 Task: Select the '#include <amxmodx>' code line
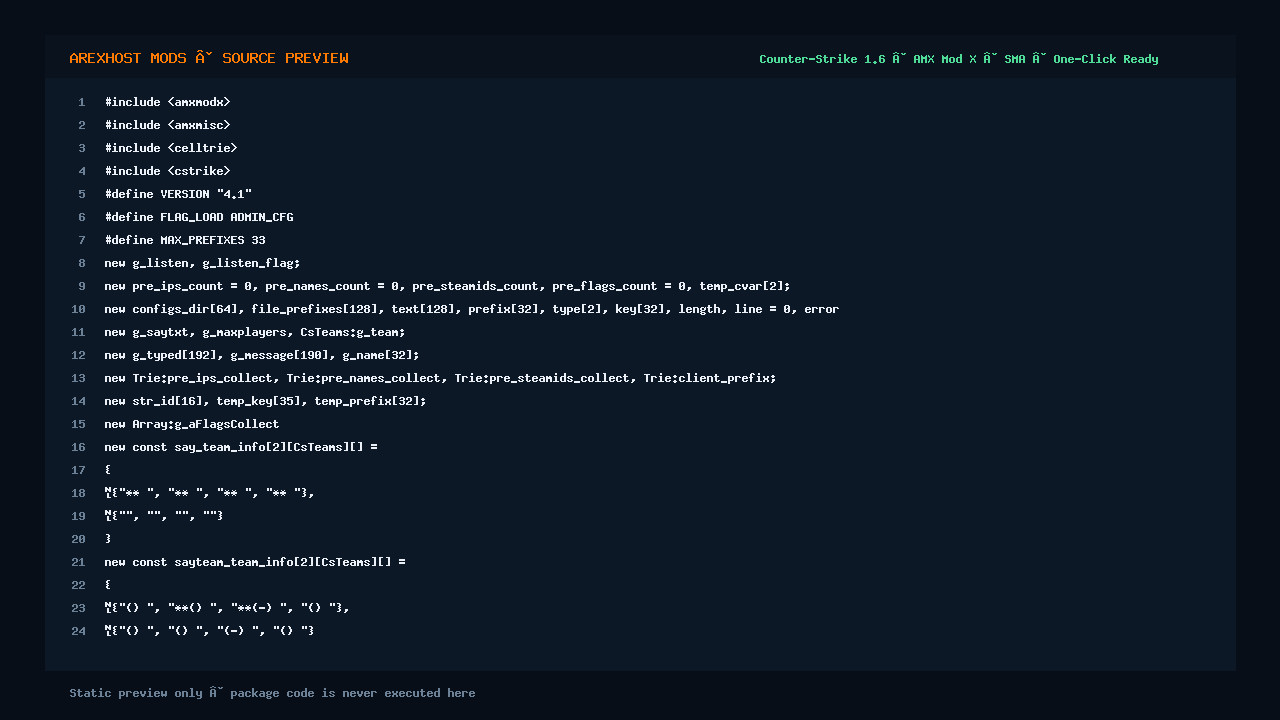coord(167,102)
